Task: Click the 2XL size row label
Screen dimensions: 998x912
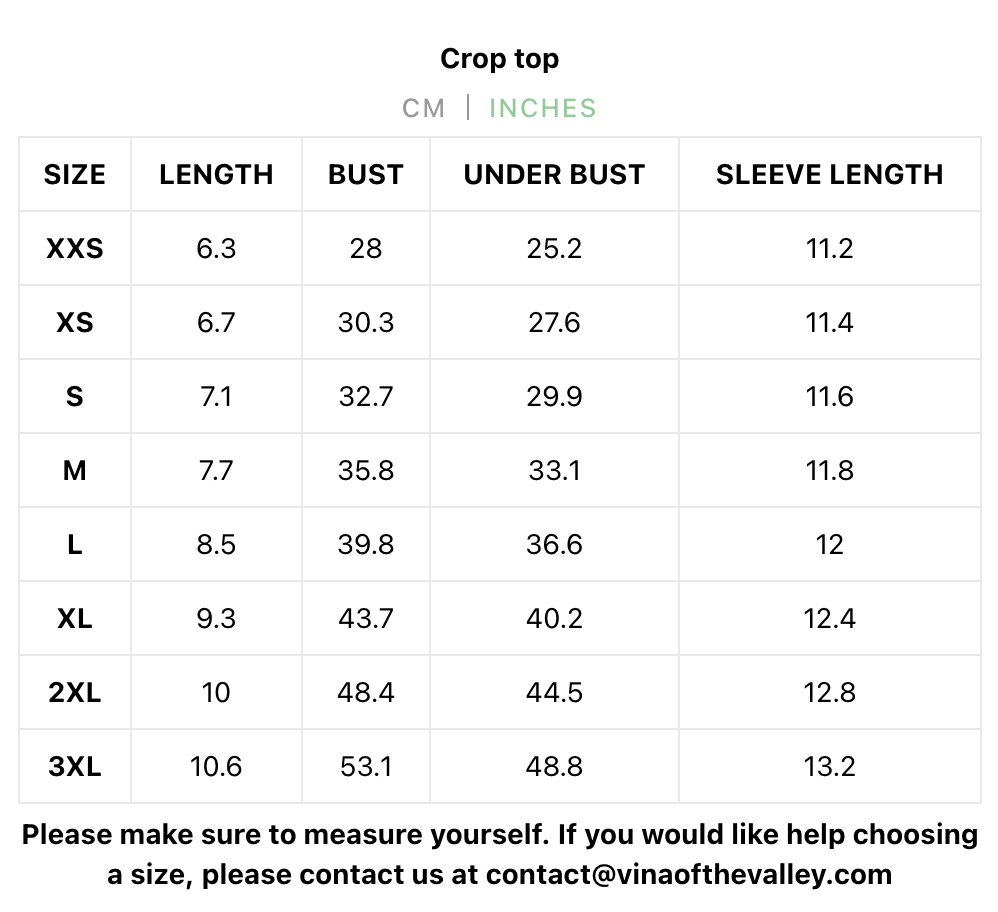Action: tap(75, 692)
